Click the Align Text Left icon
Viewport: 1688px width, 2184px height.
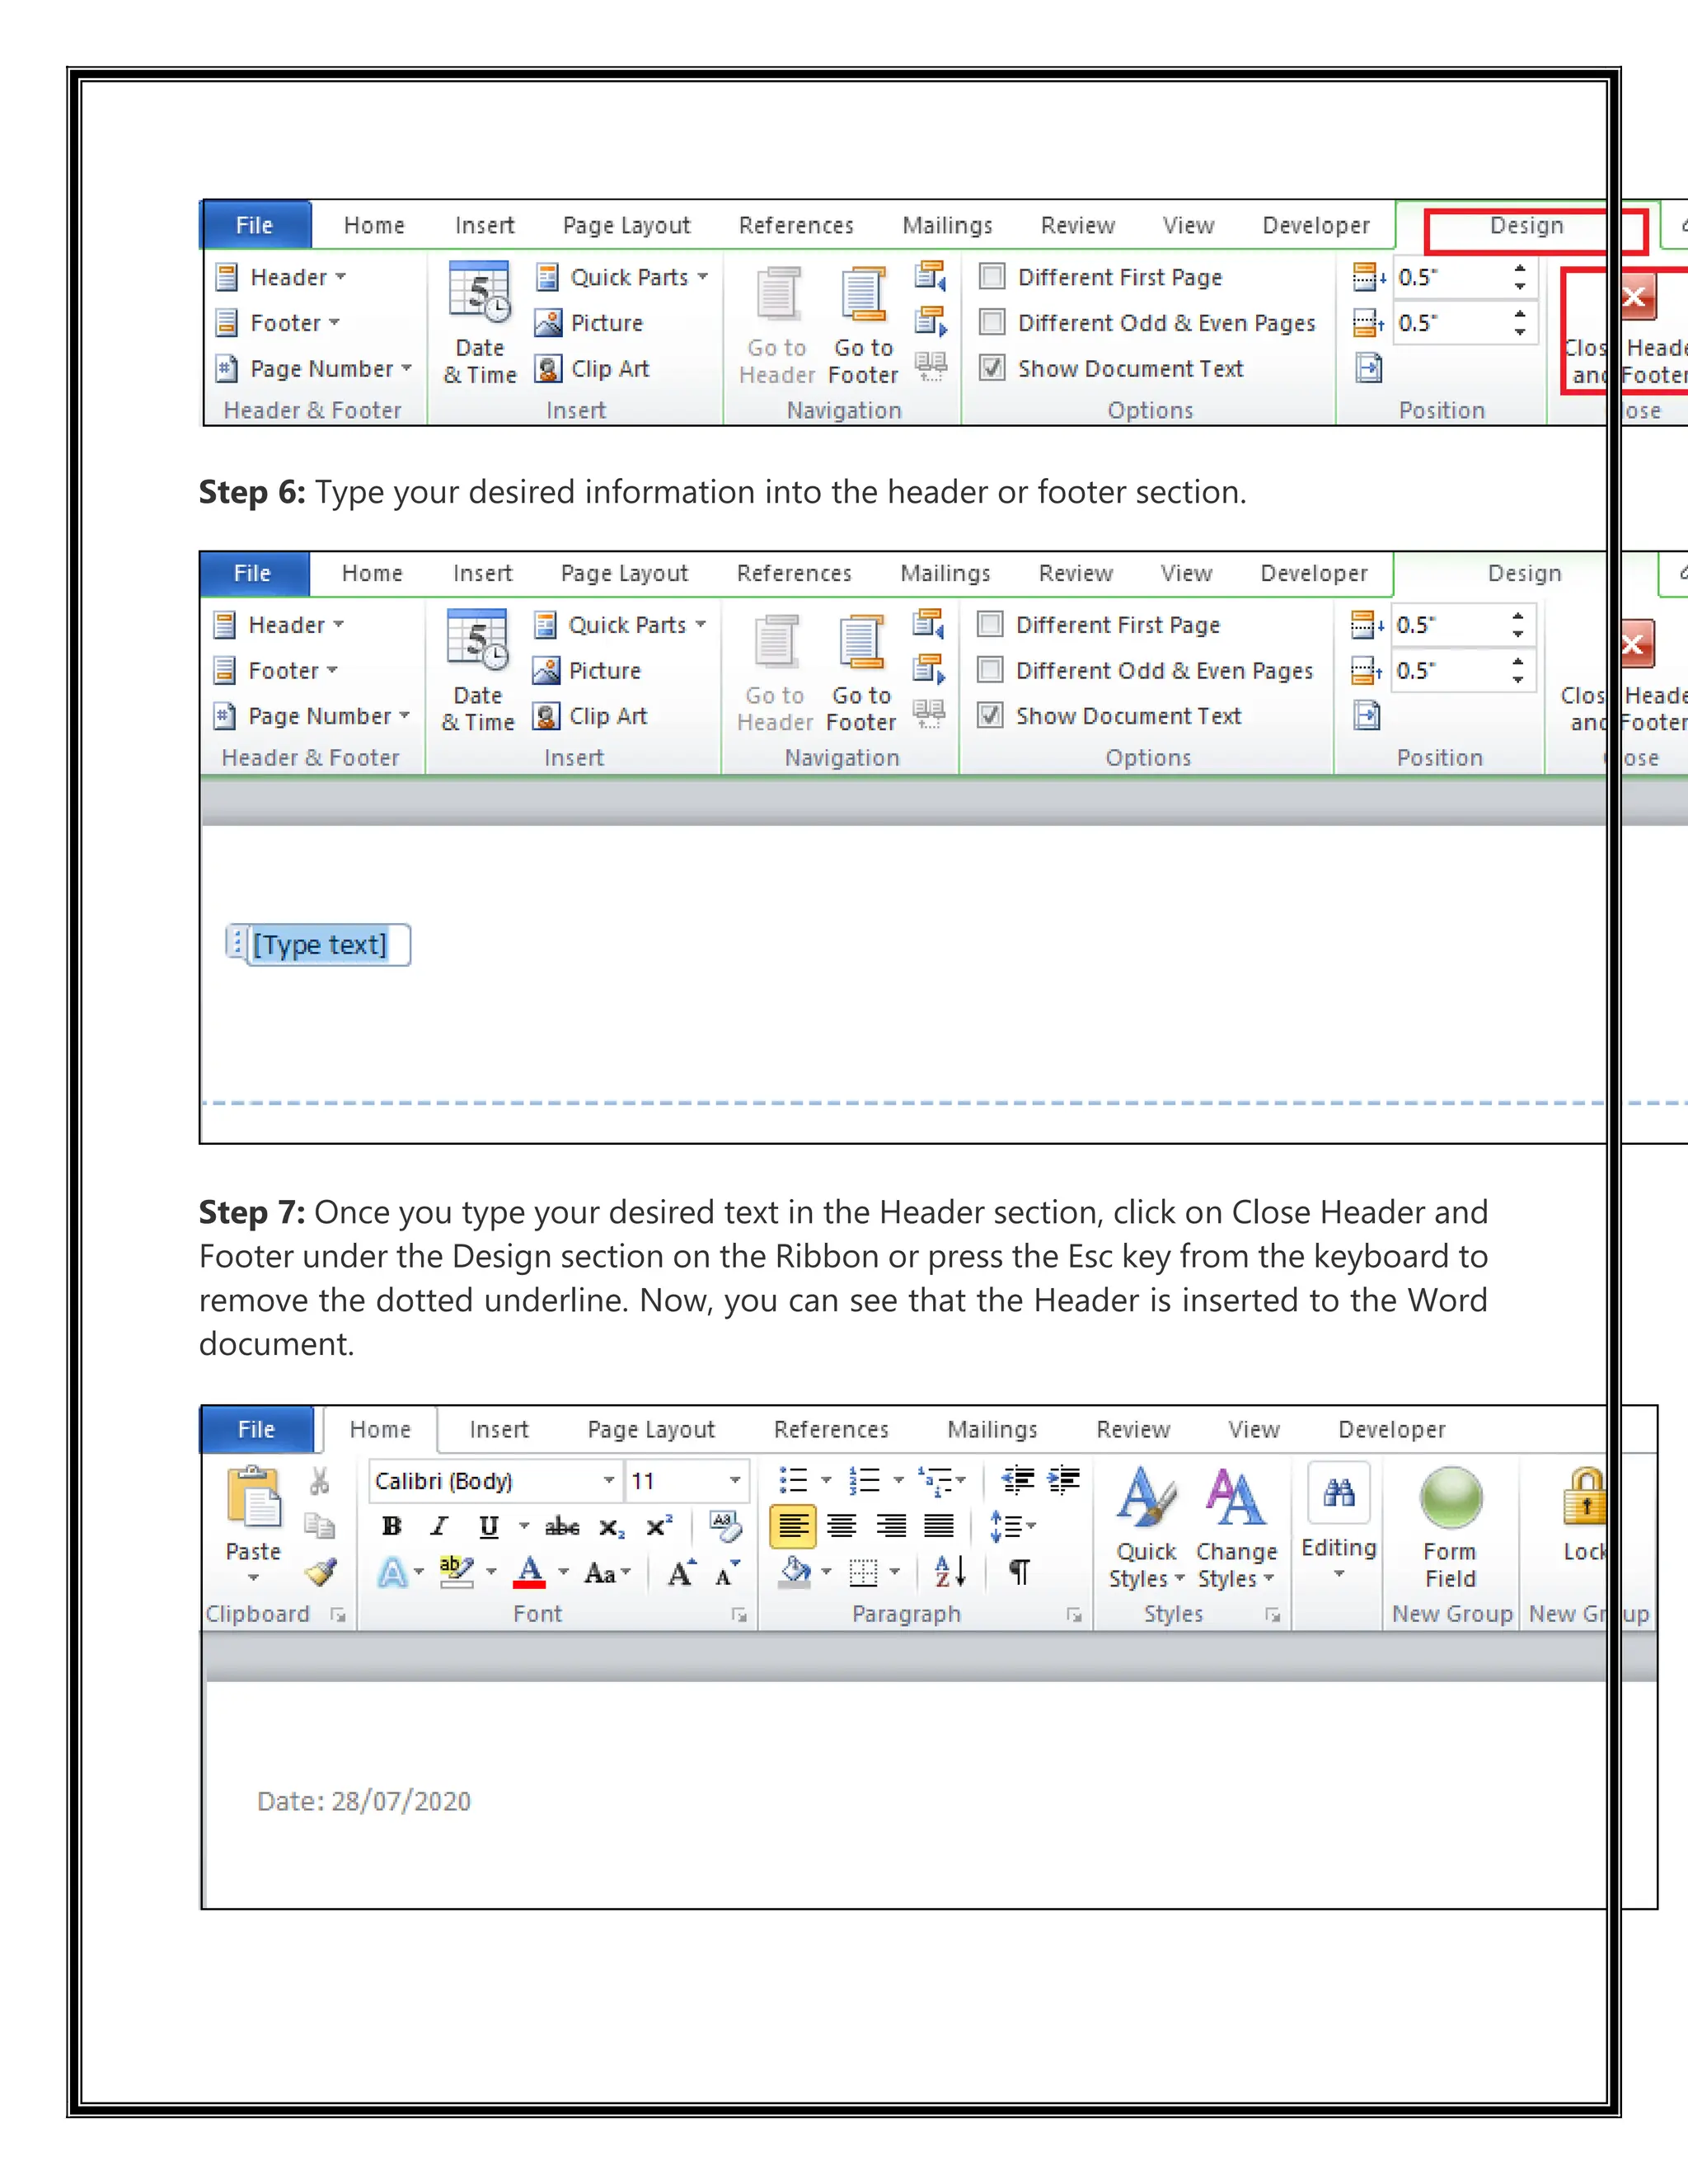[x=793, y=1527]
